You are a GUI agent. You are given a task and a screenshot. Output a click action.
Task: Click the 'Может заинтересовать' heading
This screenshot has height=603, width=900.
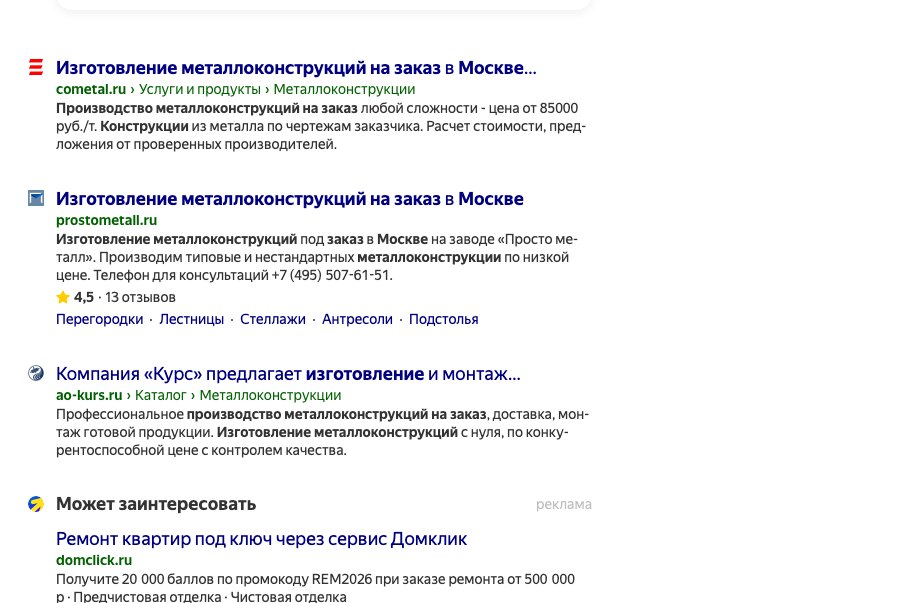pos(156,504)
